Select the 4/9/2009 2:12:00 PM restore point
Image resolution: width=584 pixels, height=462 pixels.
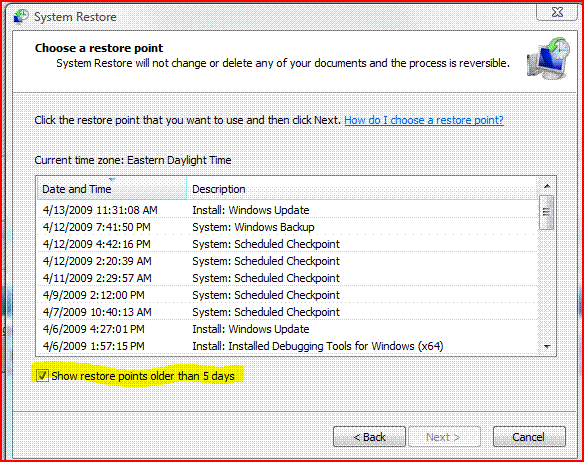pyautogui.click(x=287, y=295)
